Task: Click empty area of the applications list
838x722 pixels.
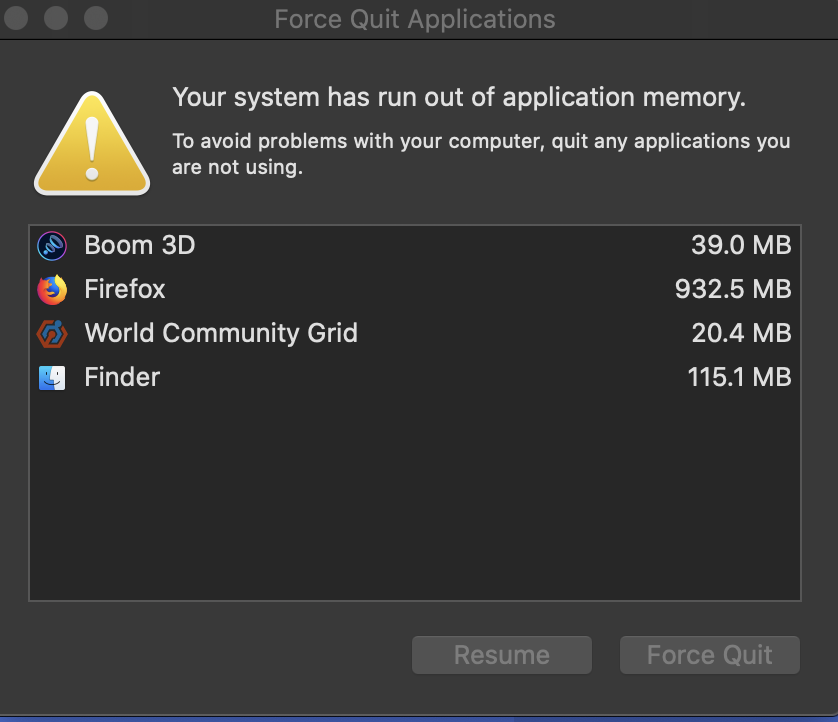Action: 414,500
